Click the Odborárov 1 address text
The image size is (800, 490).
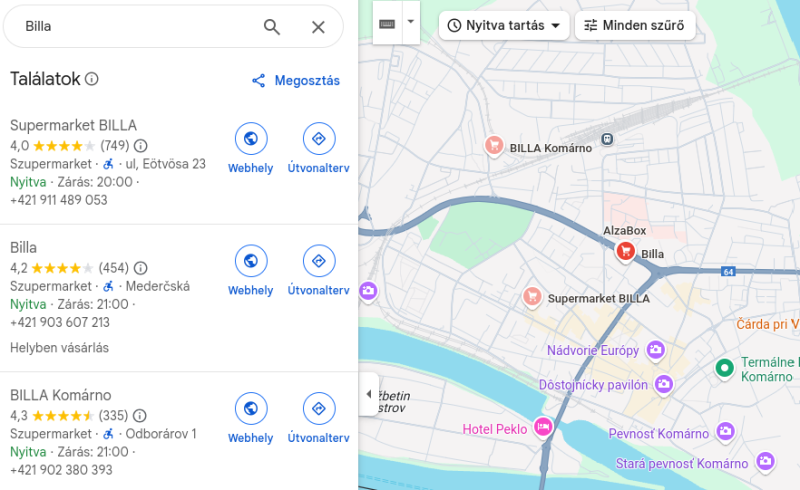click(x=161, y=434)
